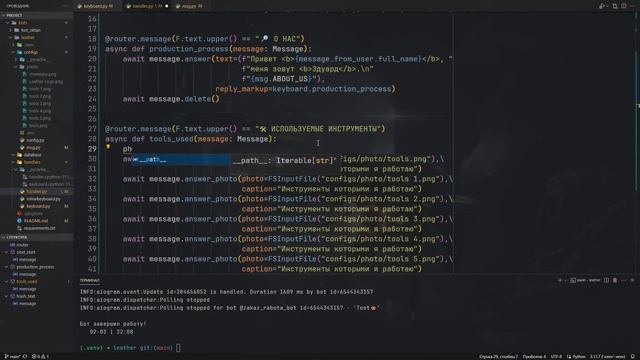Click the plus icon to open a new terminal
The height and width of the screenshot is (360, 640).
[560, 280]
